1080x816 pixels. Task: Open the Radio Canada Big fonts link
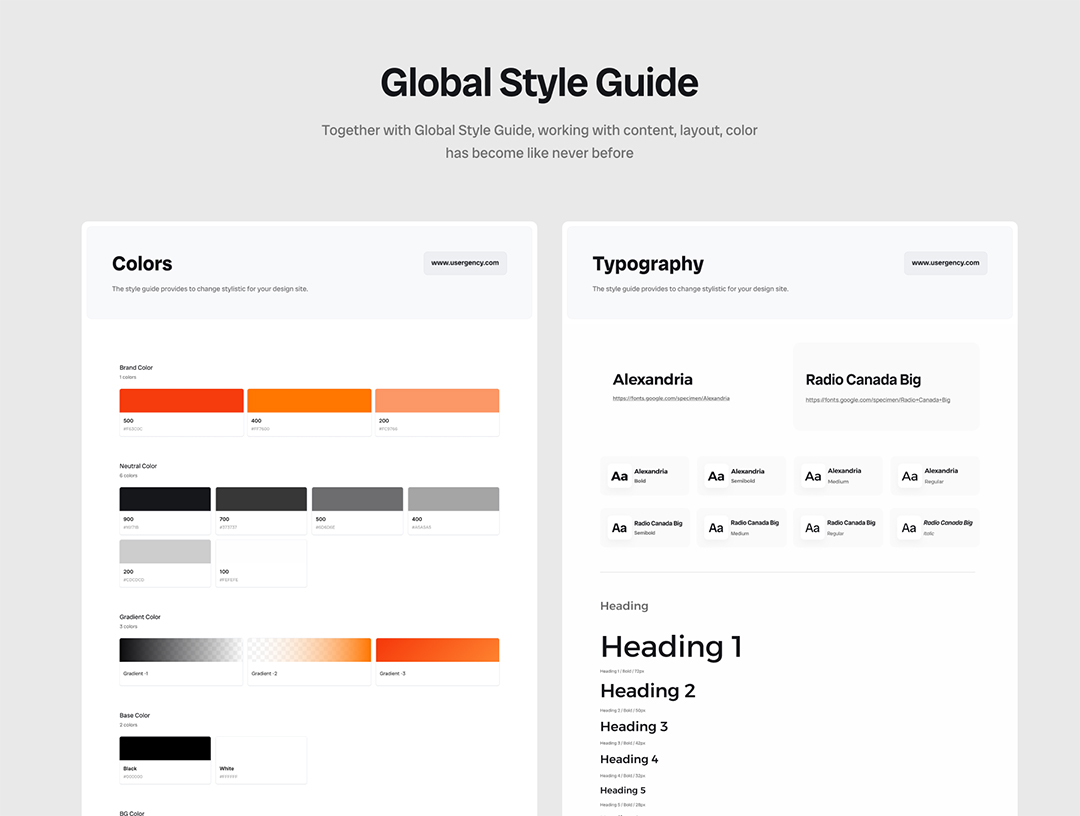click(x=877, y=400)
